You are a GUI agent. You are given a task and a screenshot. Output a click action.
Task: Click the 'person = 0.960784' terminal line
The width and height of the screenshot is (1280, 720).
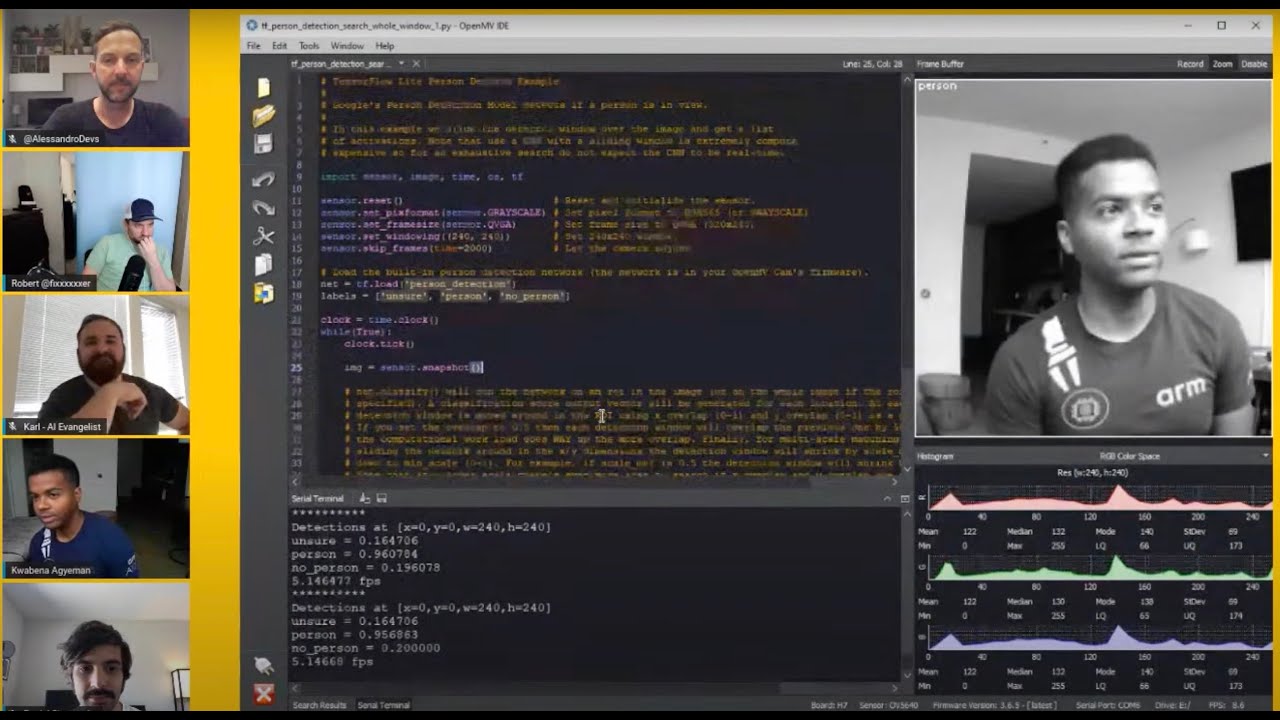click(x=355, y=554)
